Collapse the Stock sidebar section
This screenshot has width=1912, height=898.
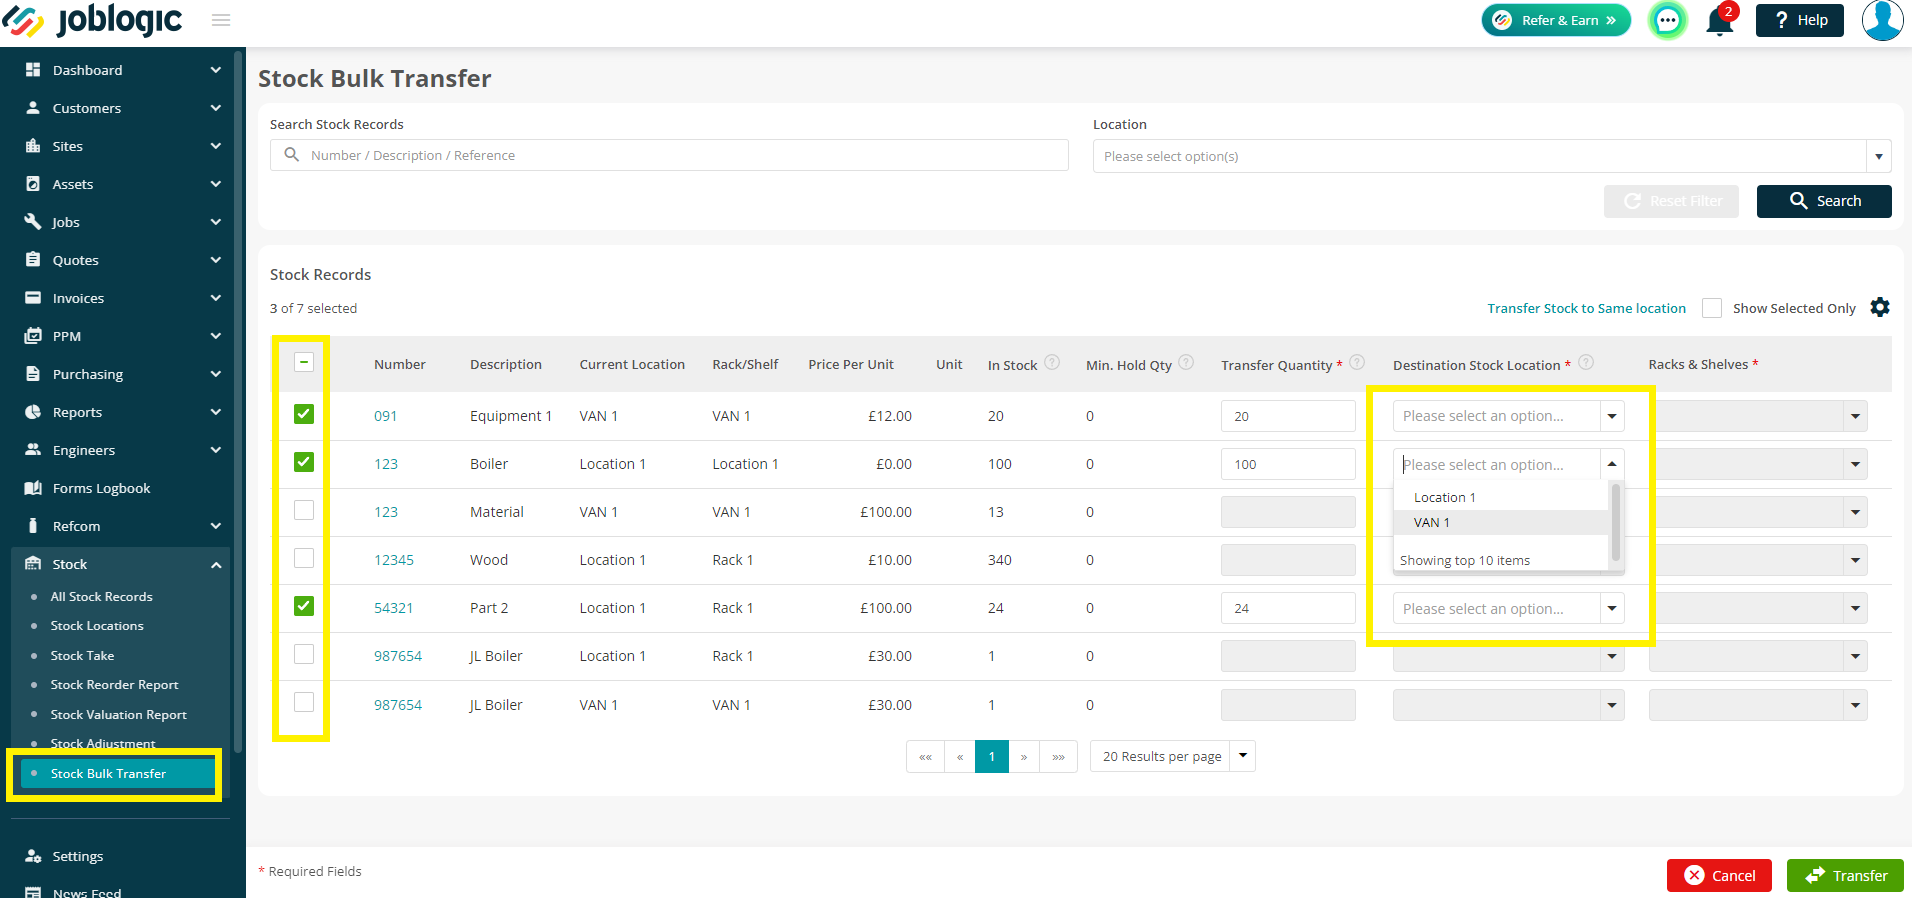(216, 565)
